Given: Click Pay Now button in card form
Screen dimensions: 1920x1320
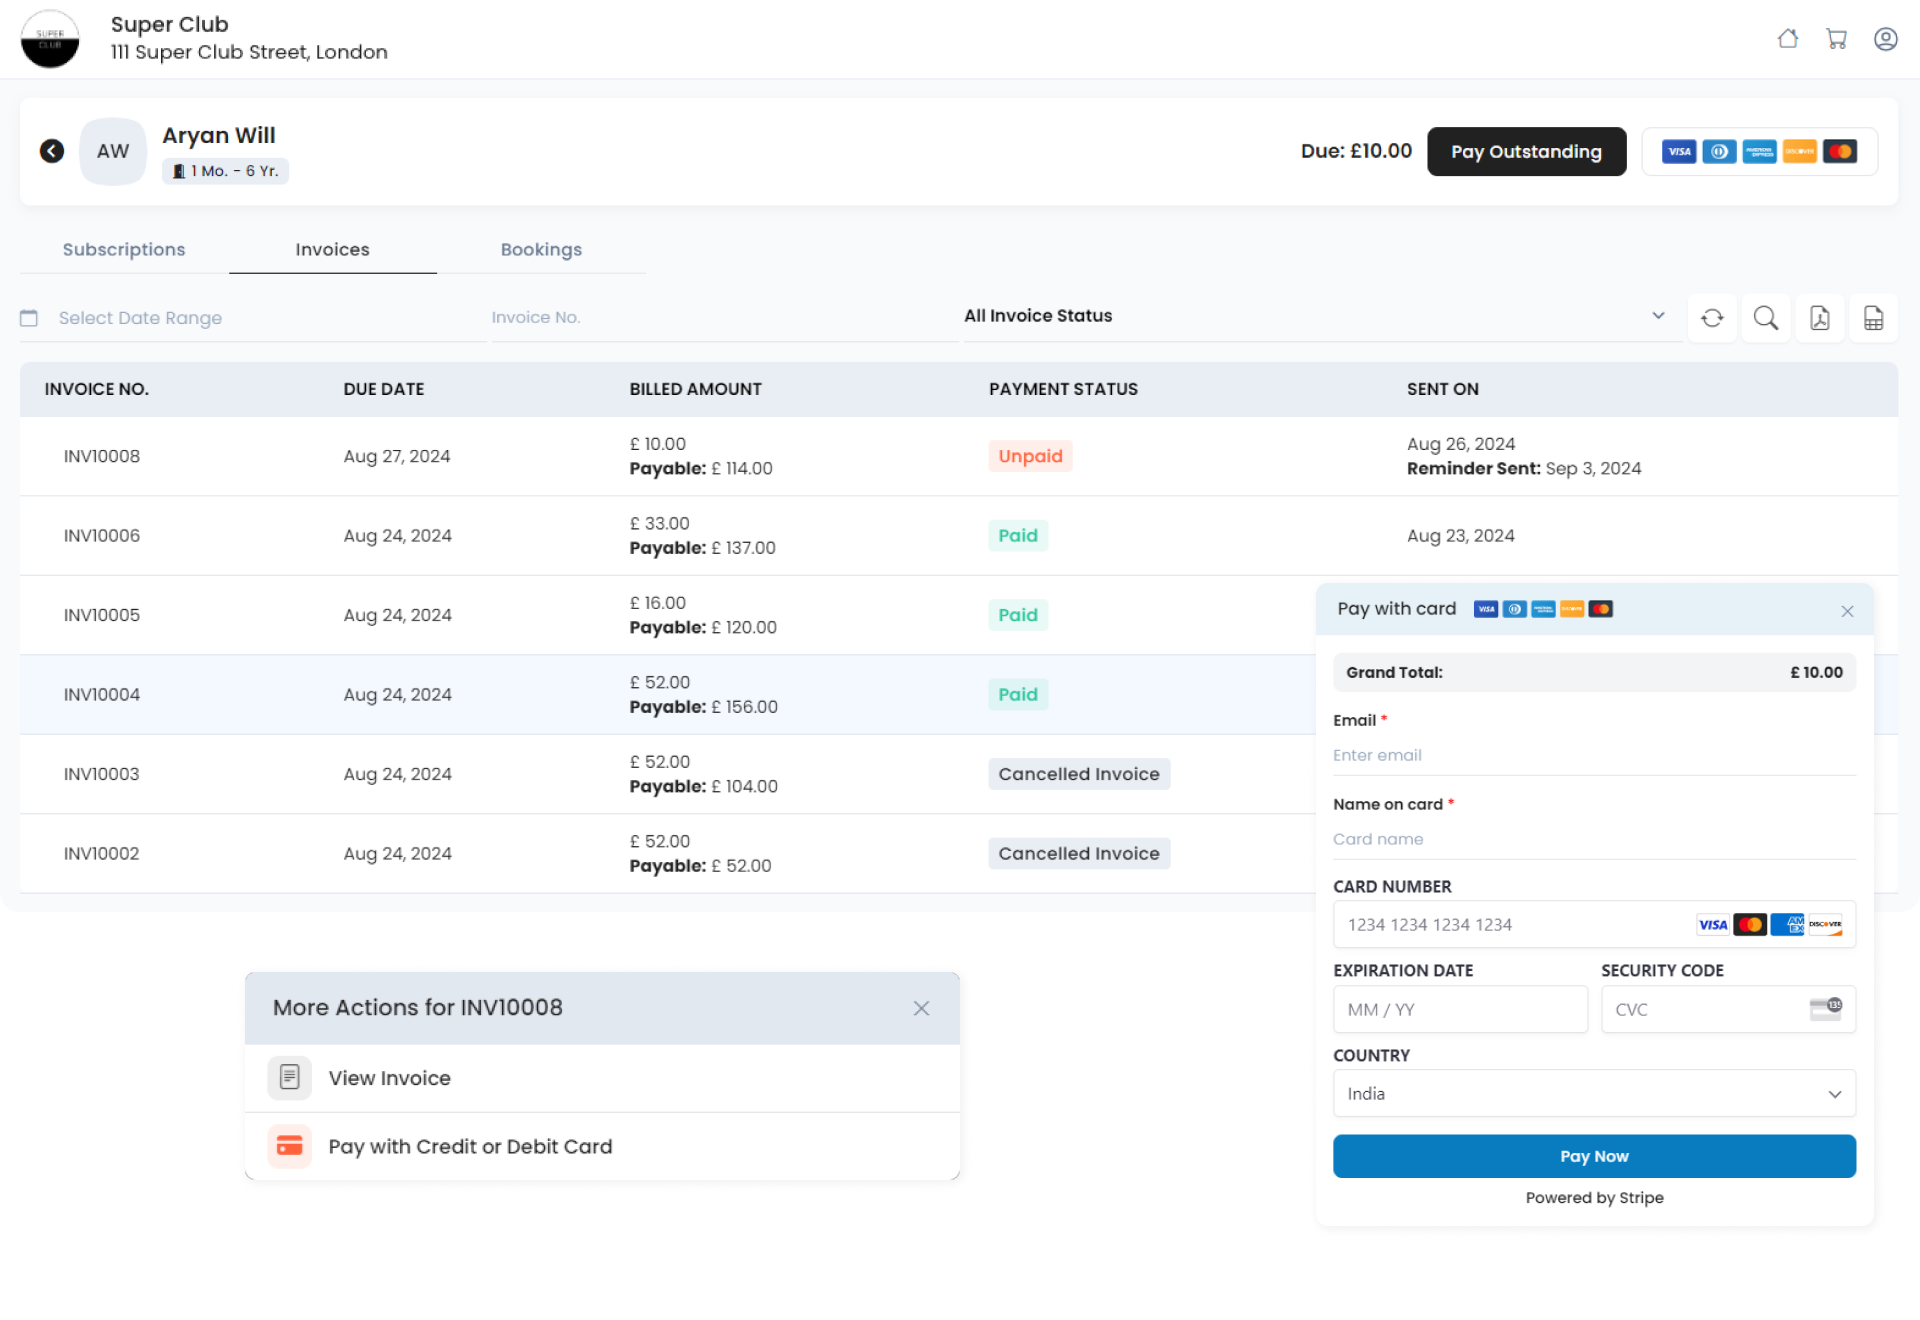Looking at the screenshot, I should coord(1595,1155).
